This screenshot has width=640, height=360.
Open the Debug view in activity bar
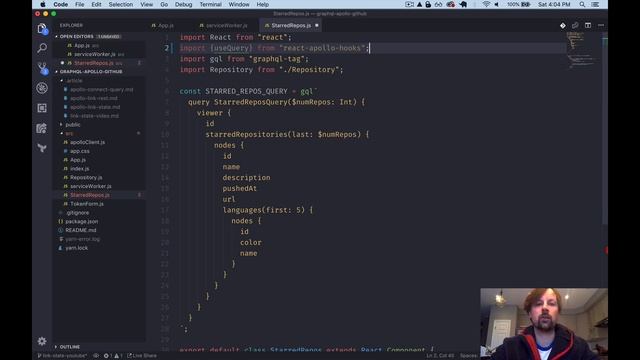point(42,88)
